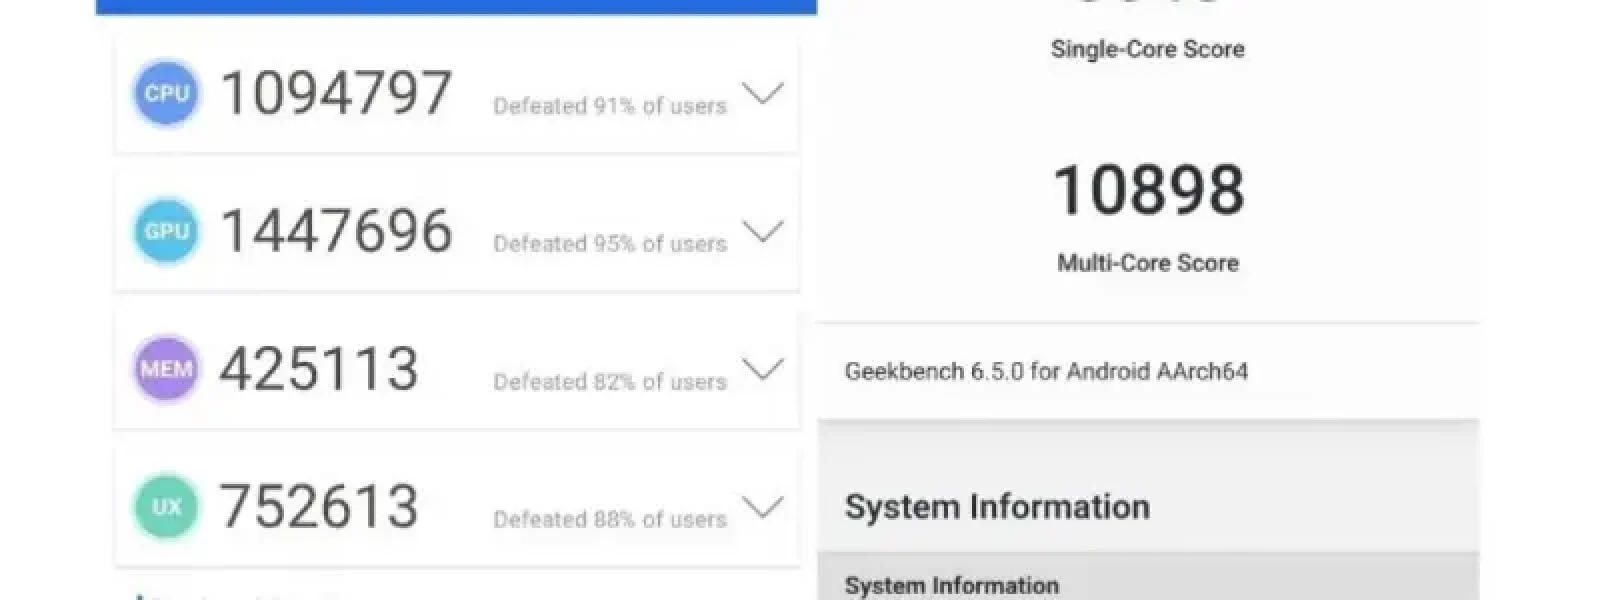Click the gray System Information table header
Viewport: 1600px width, 600px height.
951,585
